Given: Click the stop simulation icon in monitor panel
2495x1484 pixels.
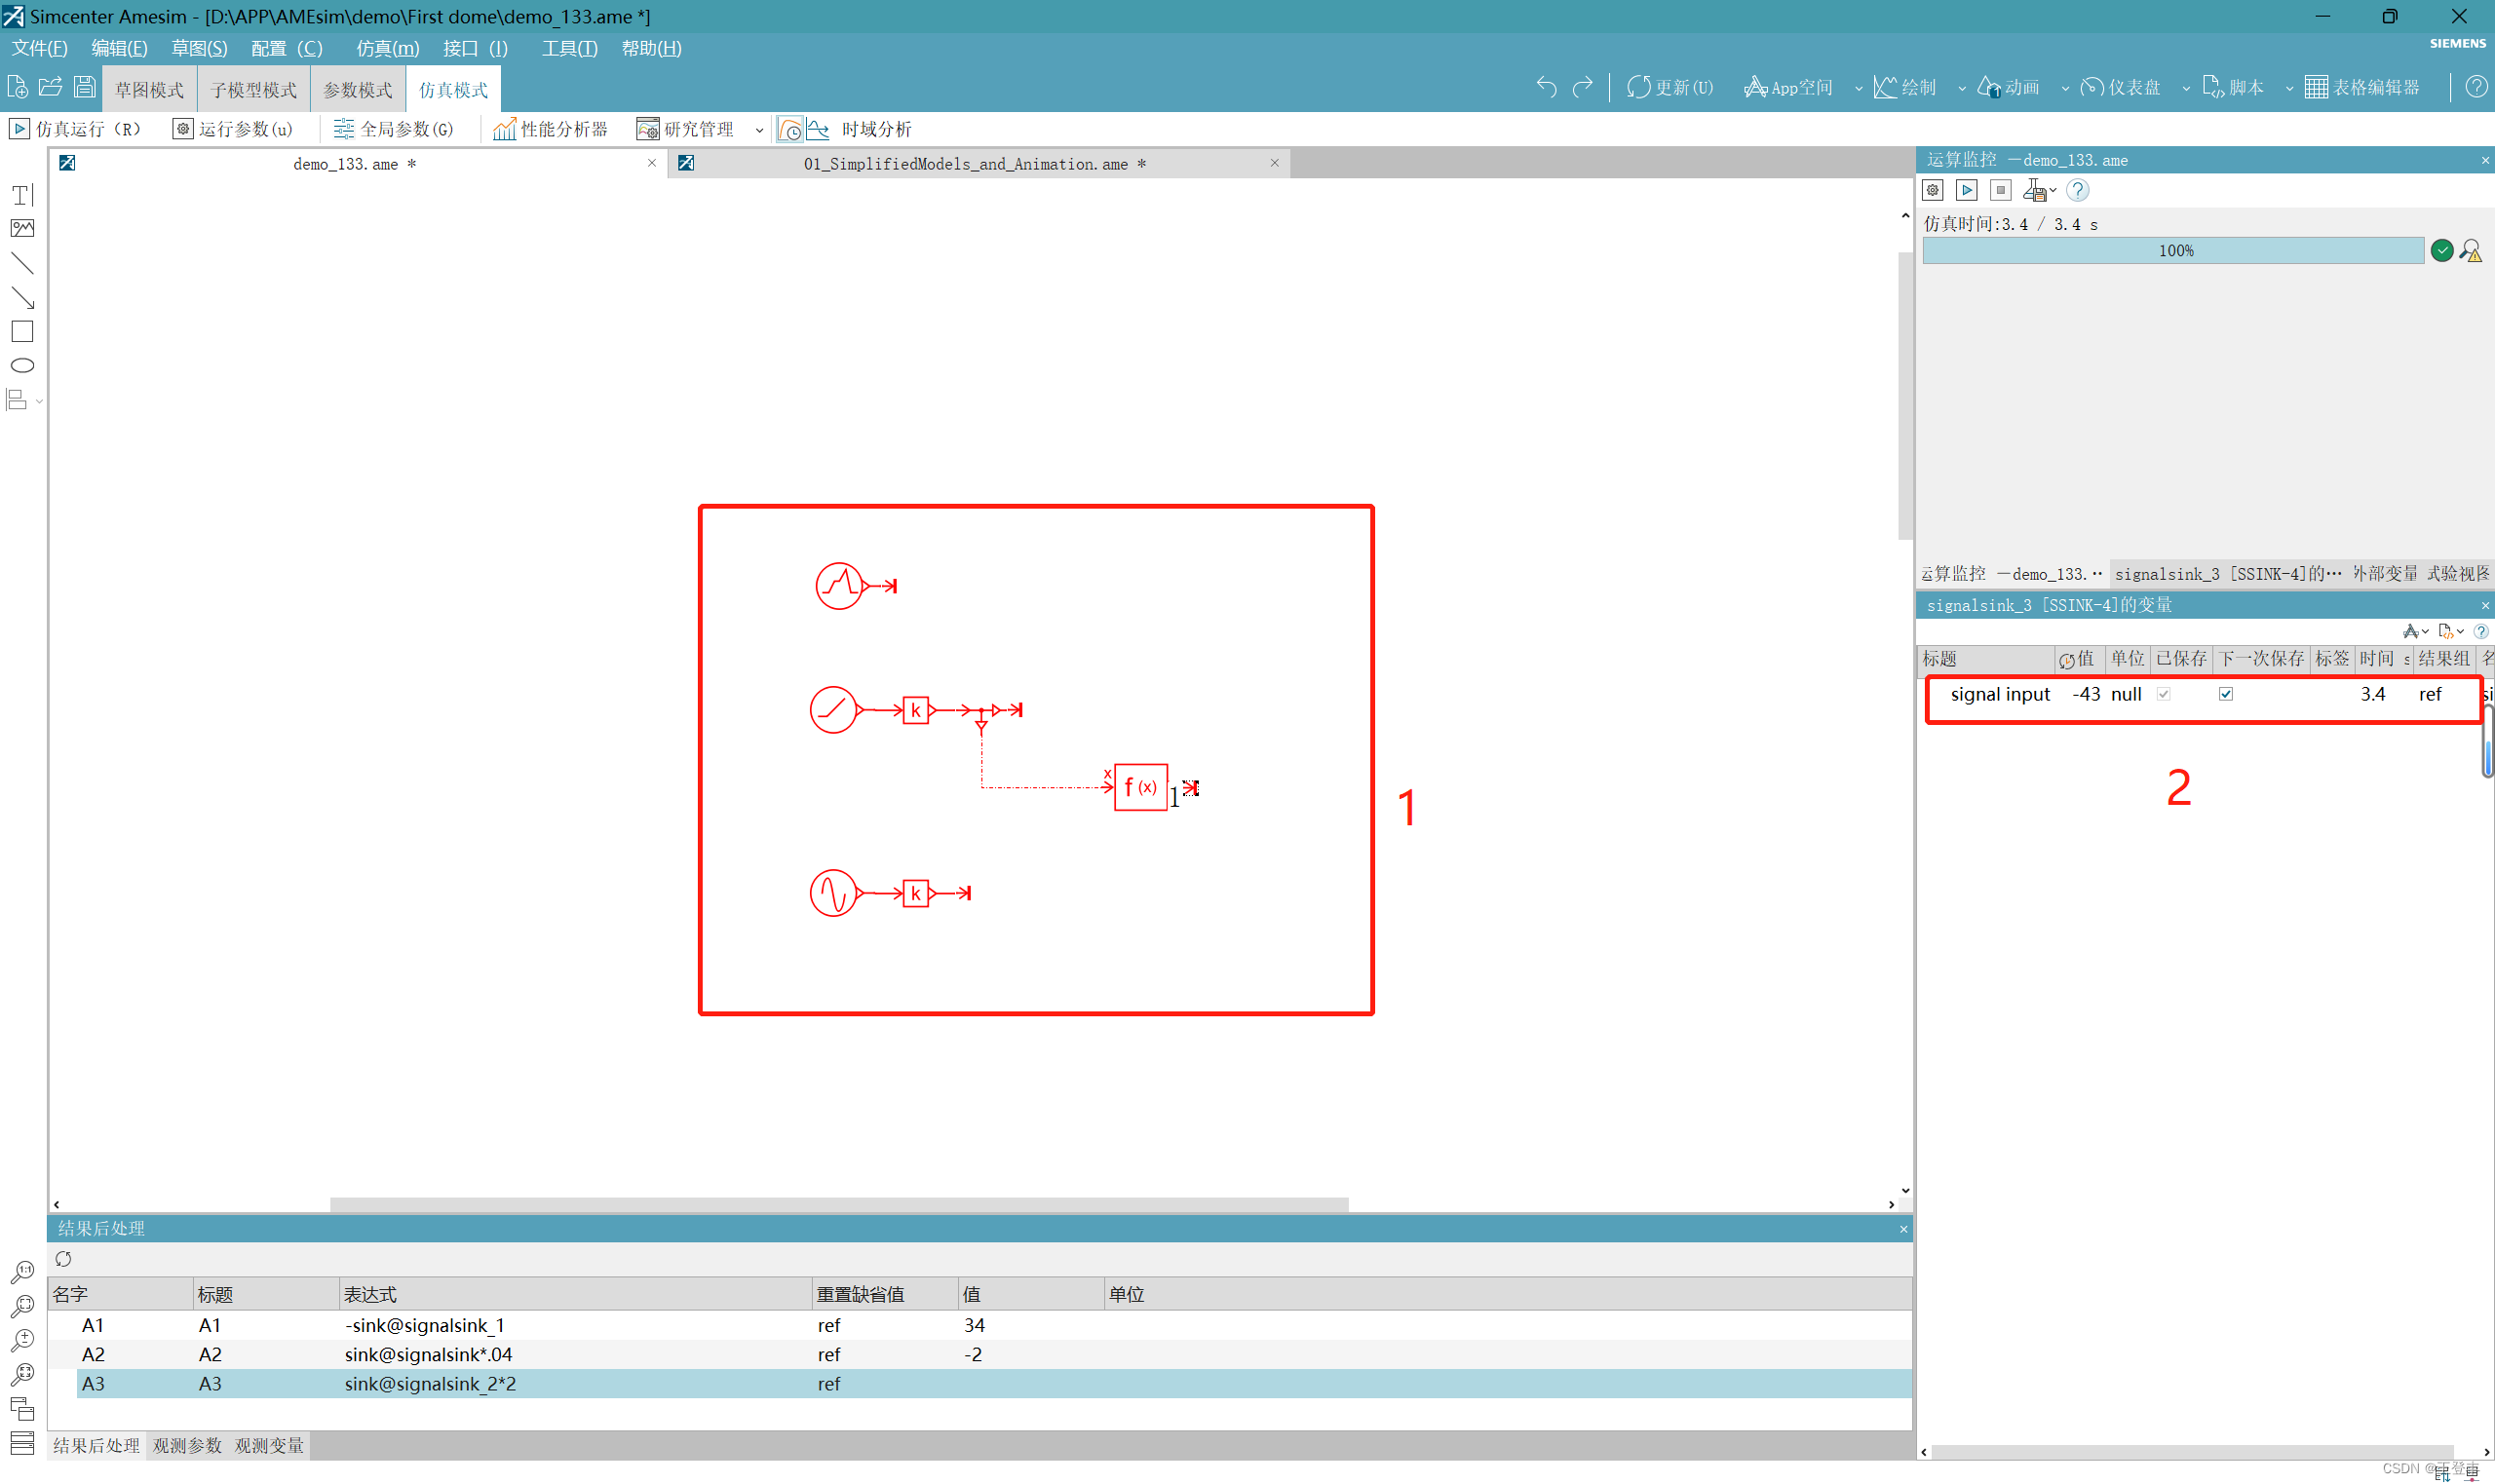Looking at the screenshot, I should click(x=2000, y=190).
